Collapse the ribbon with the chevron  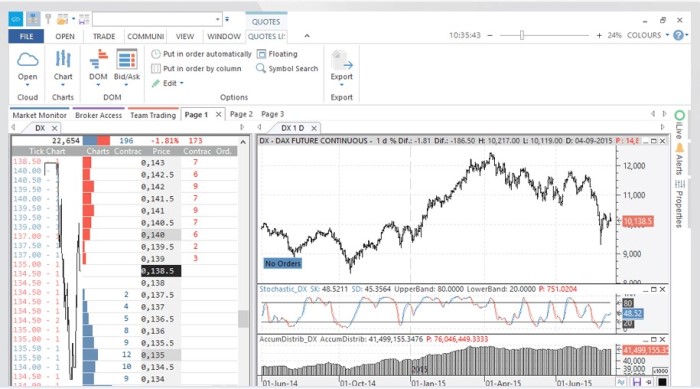click(307, 36)
